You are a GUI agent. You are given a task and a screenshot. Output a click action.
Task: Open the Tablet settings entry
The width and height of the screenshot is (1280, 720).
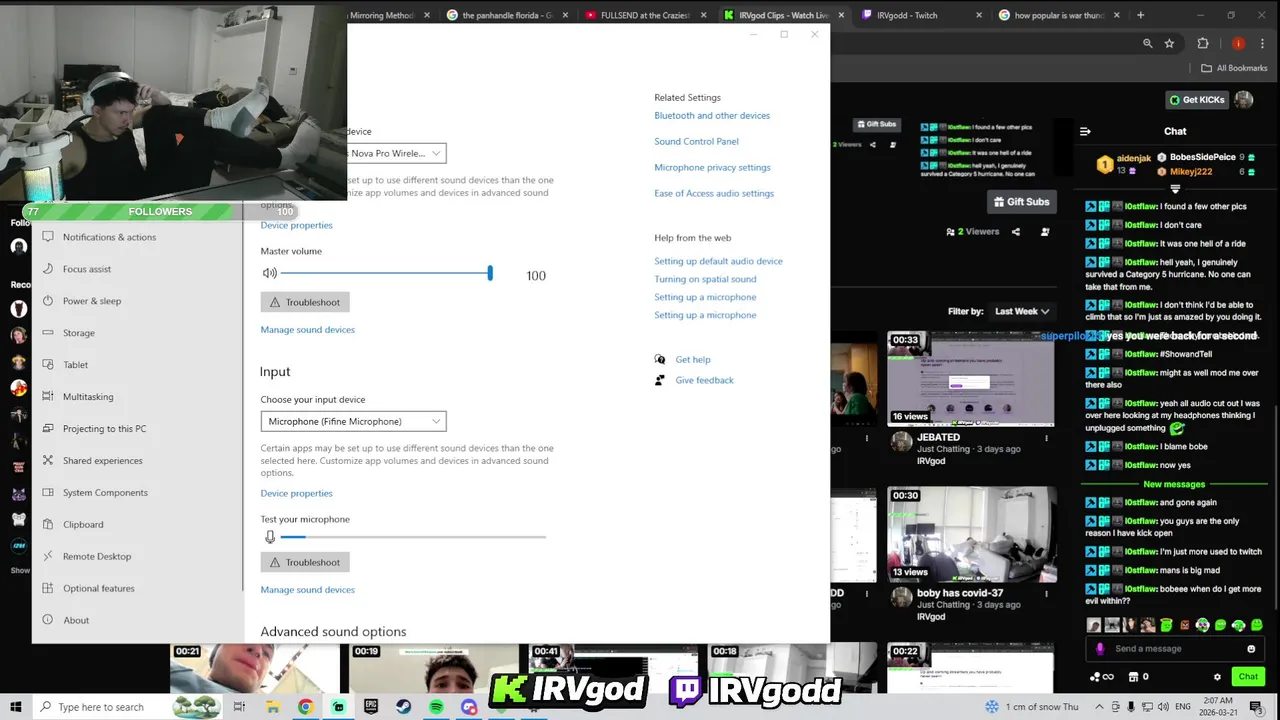138,365
